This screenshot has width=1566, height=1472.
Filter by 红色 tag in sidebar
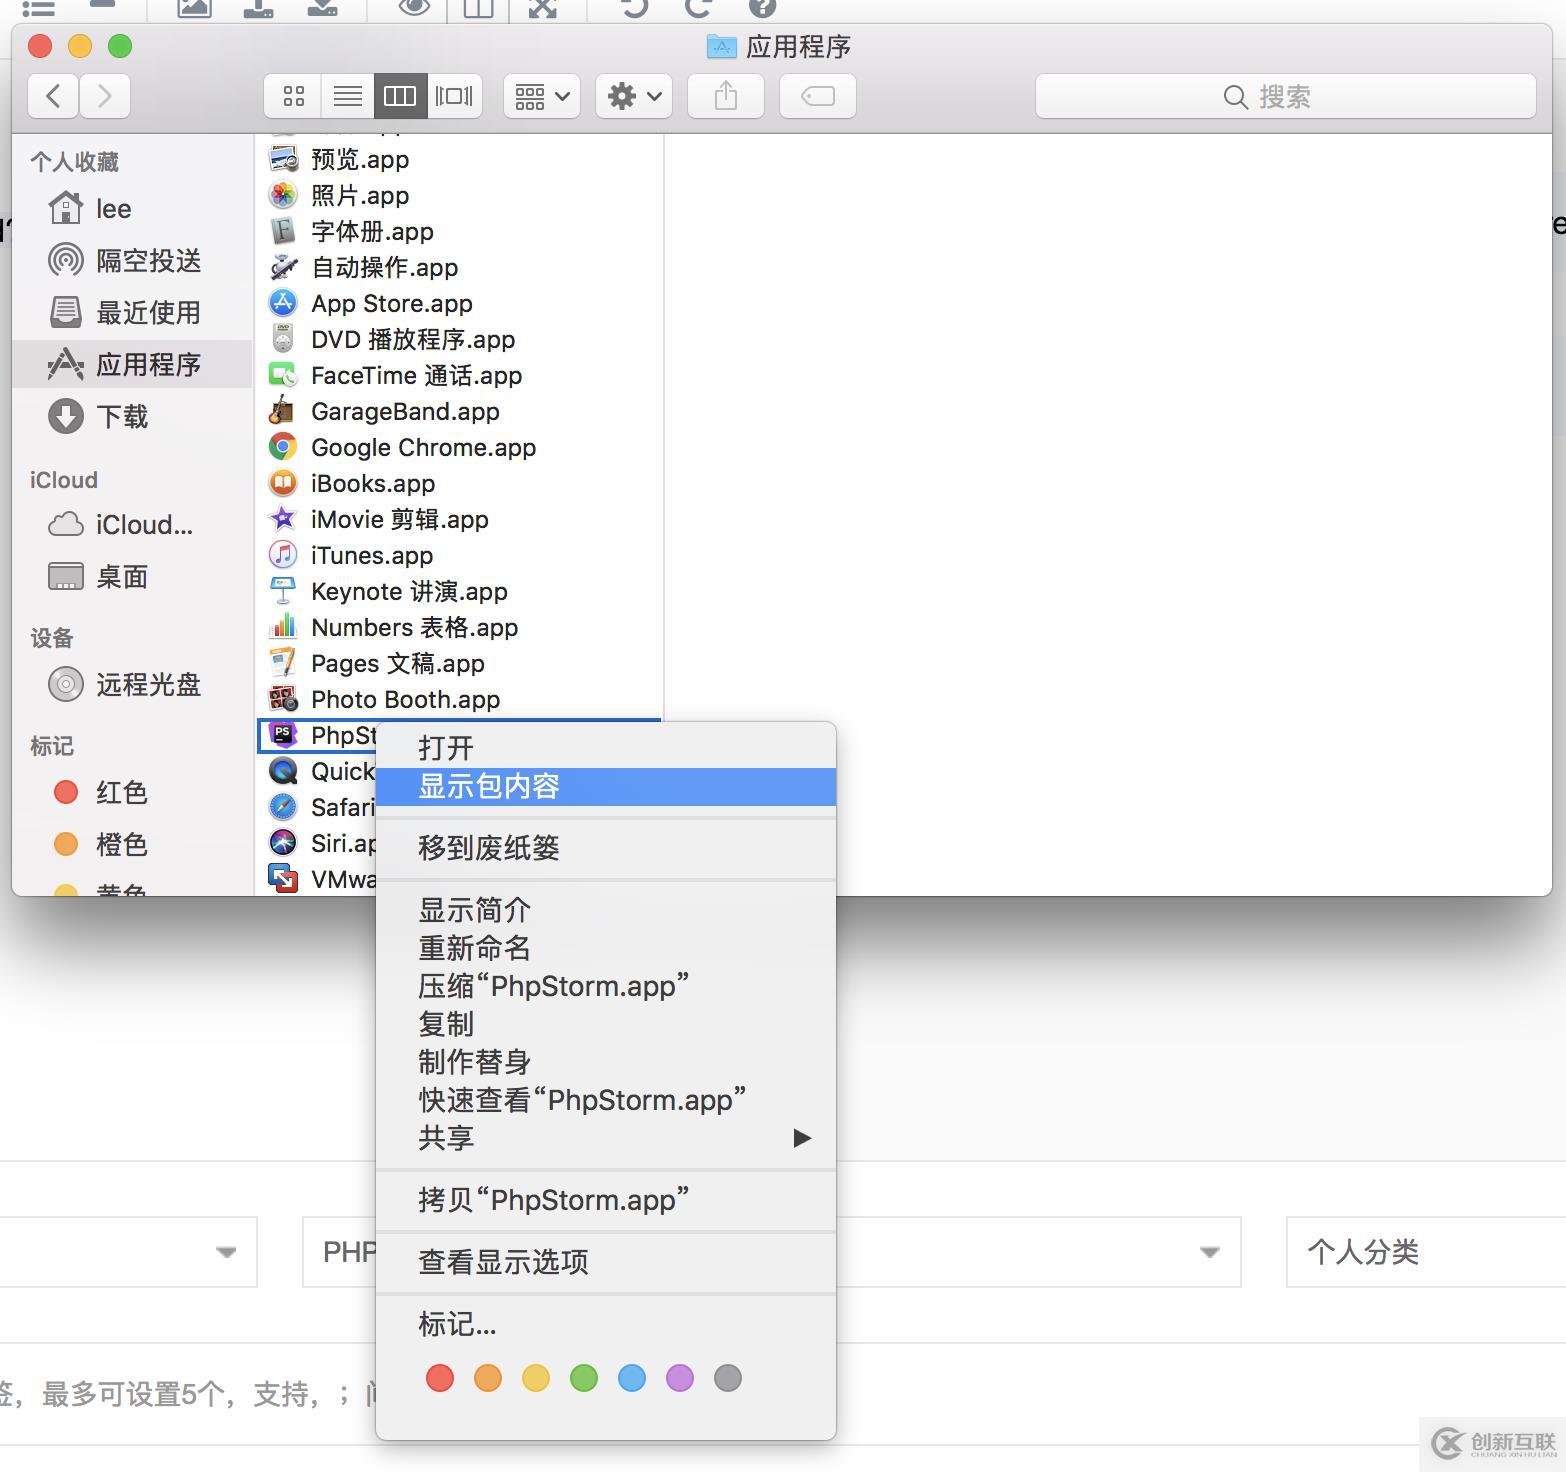coord(132,792)
